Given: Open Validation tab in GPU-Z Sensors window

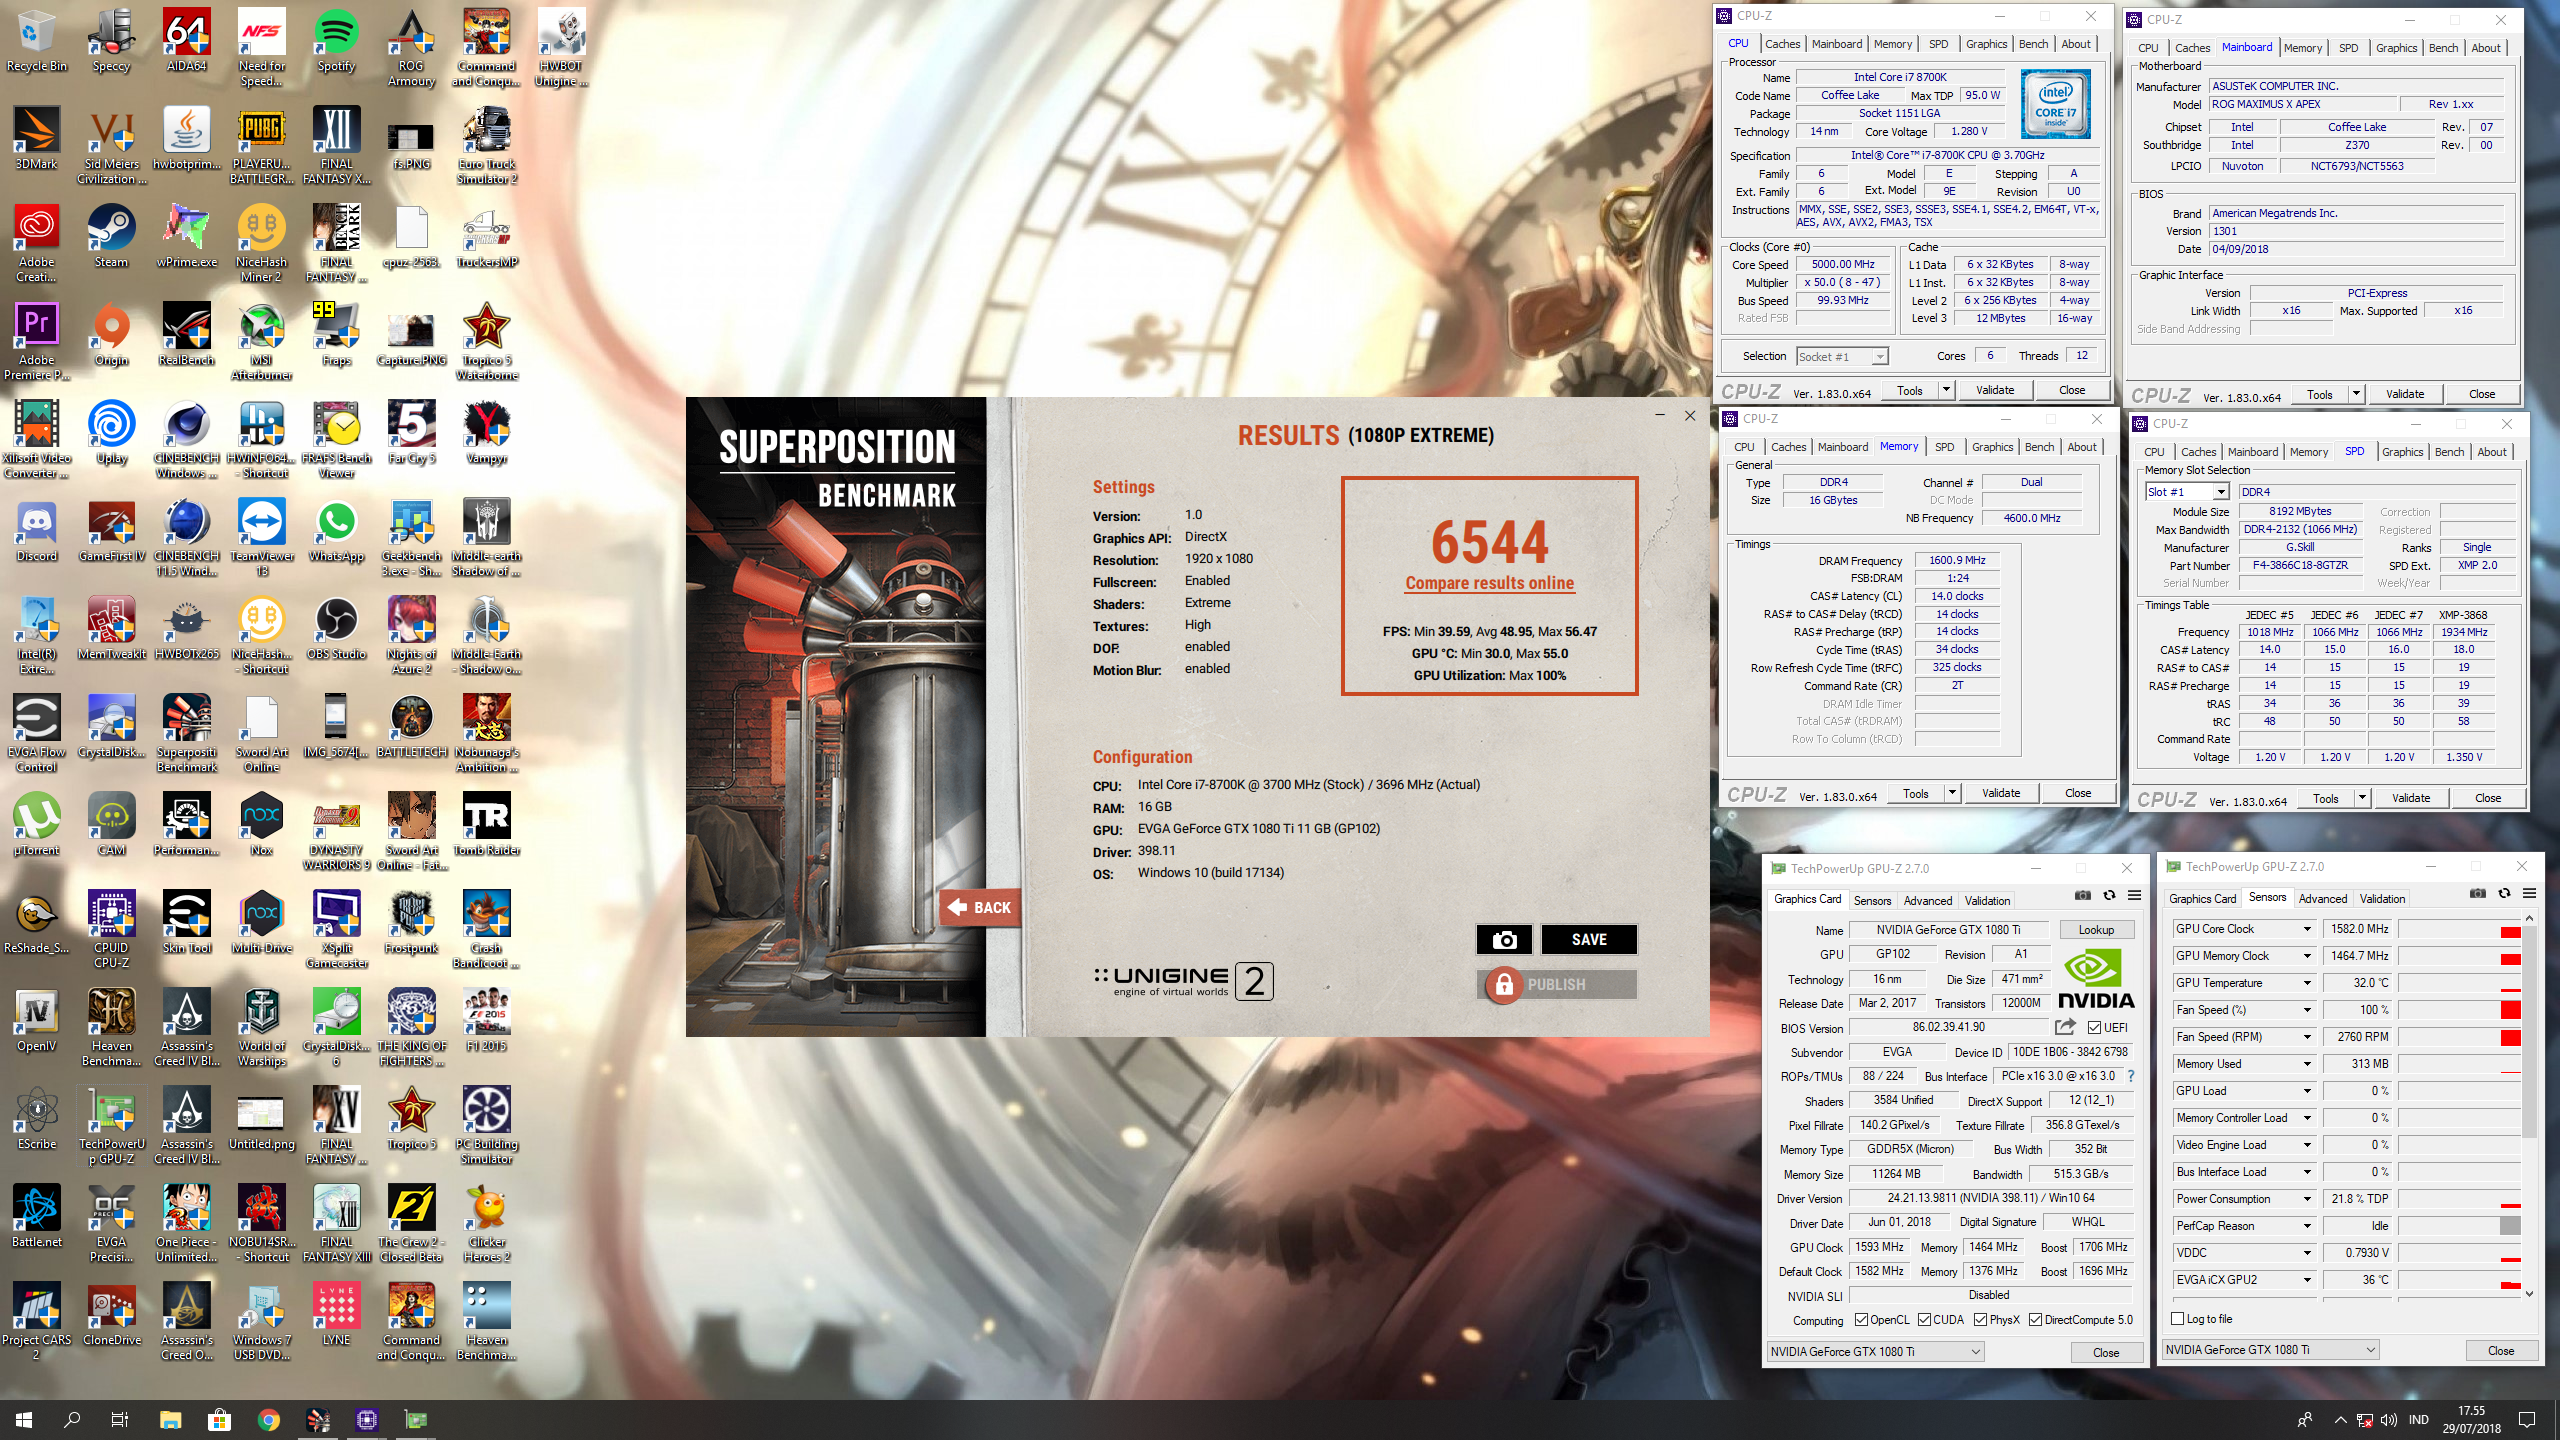Looking at the screenshot, I should [x=2382, y=899].
